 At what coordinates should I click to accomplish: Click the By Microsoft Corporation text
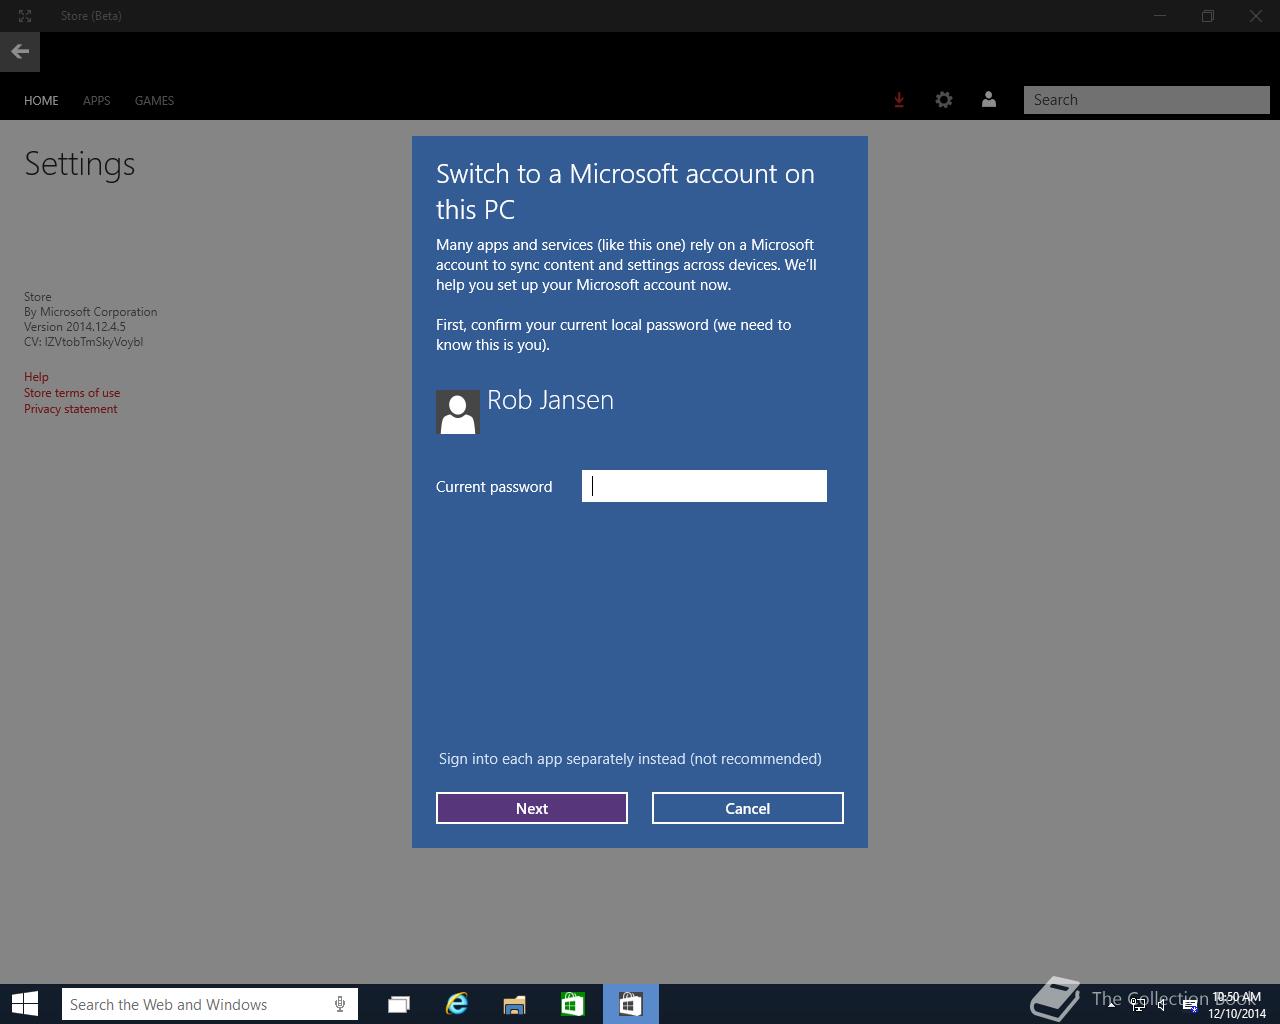[90, 312]
